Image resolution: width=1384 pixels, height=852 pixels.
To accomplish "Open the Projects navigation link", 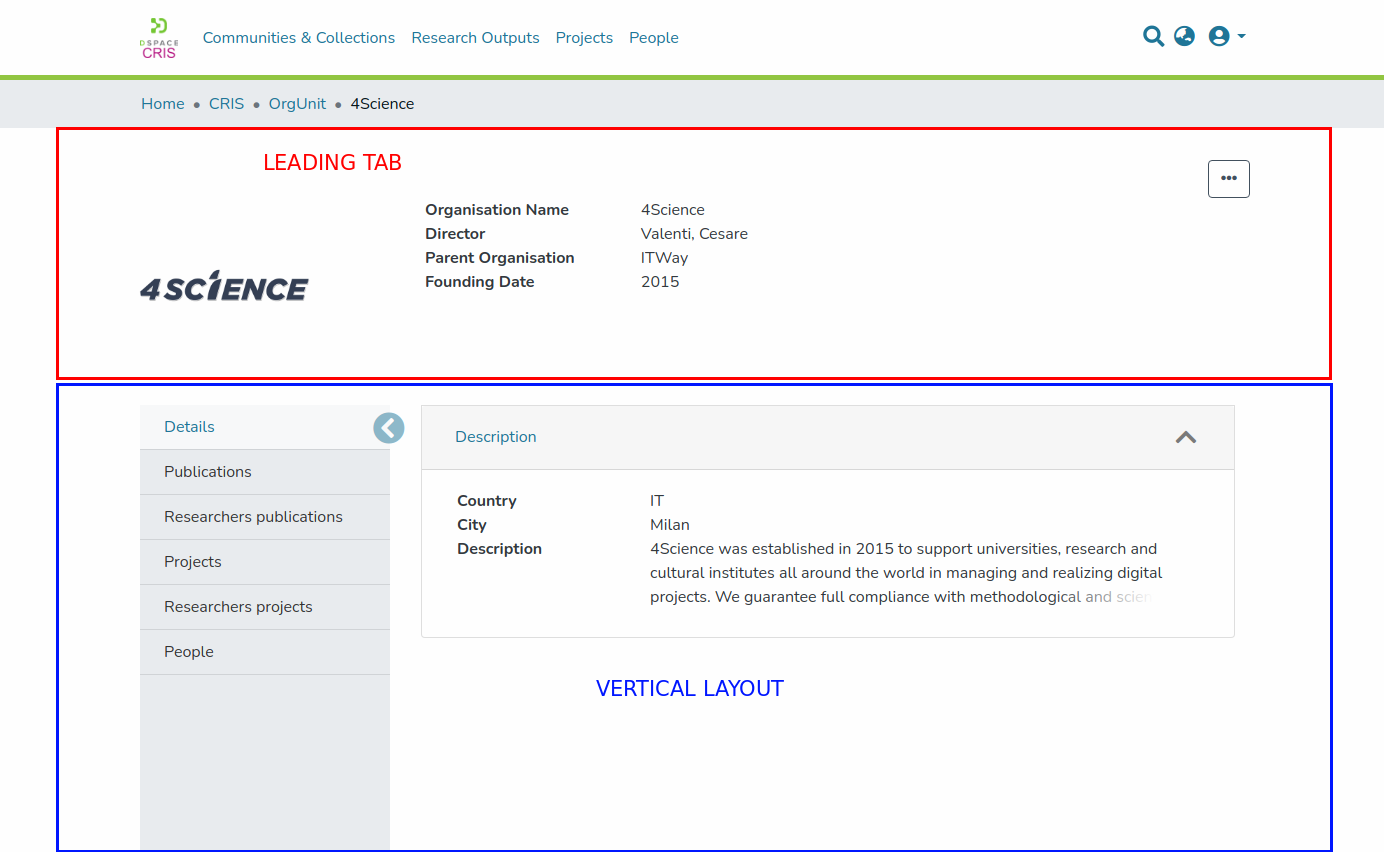I will (584, 38).
